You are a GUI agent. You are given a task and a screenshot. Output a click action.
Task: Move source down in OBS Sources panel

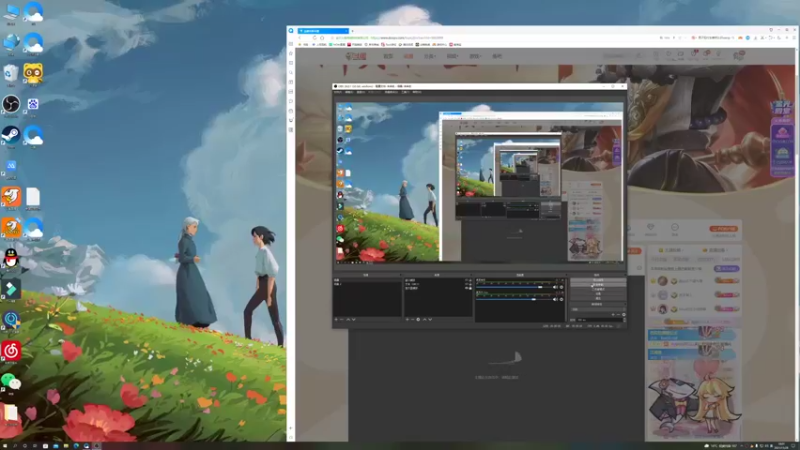point(430,319)
